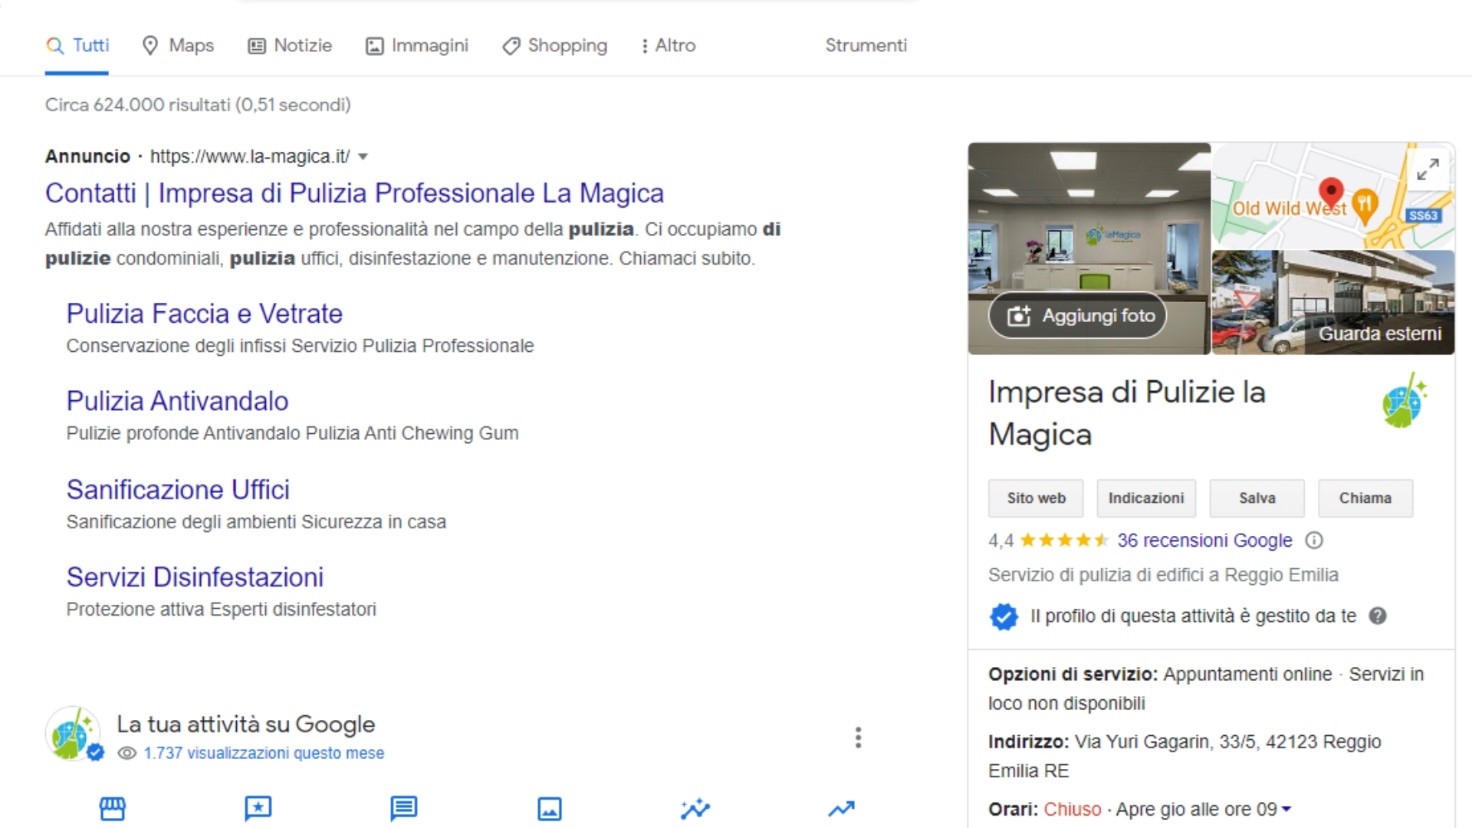Open the Pulizia Antivandalo link
1472x828 pixels.
[x=177, y=401]
